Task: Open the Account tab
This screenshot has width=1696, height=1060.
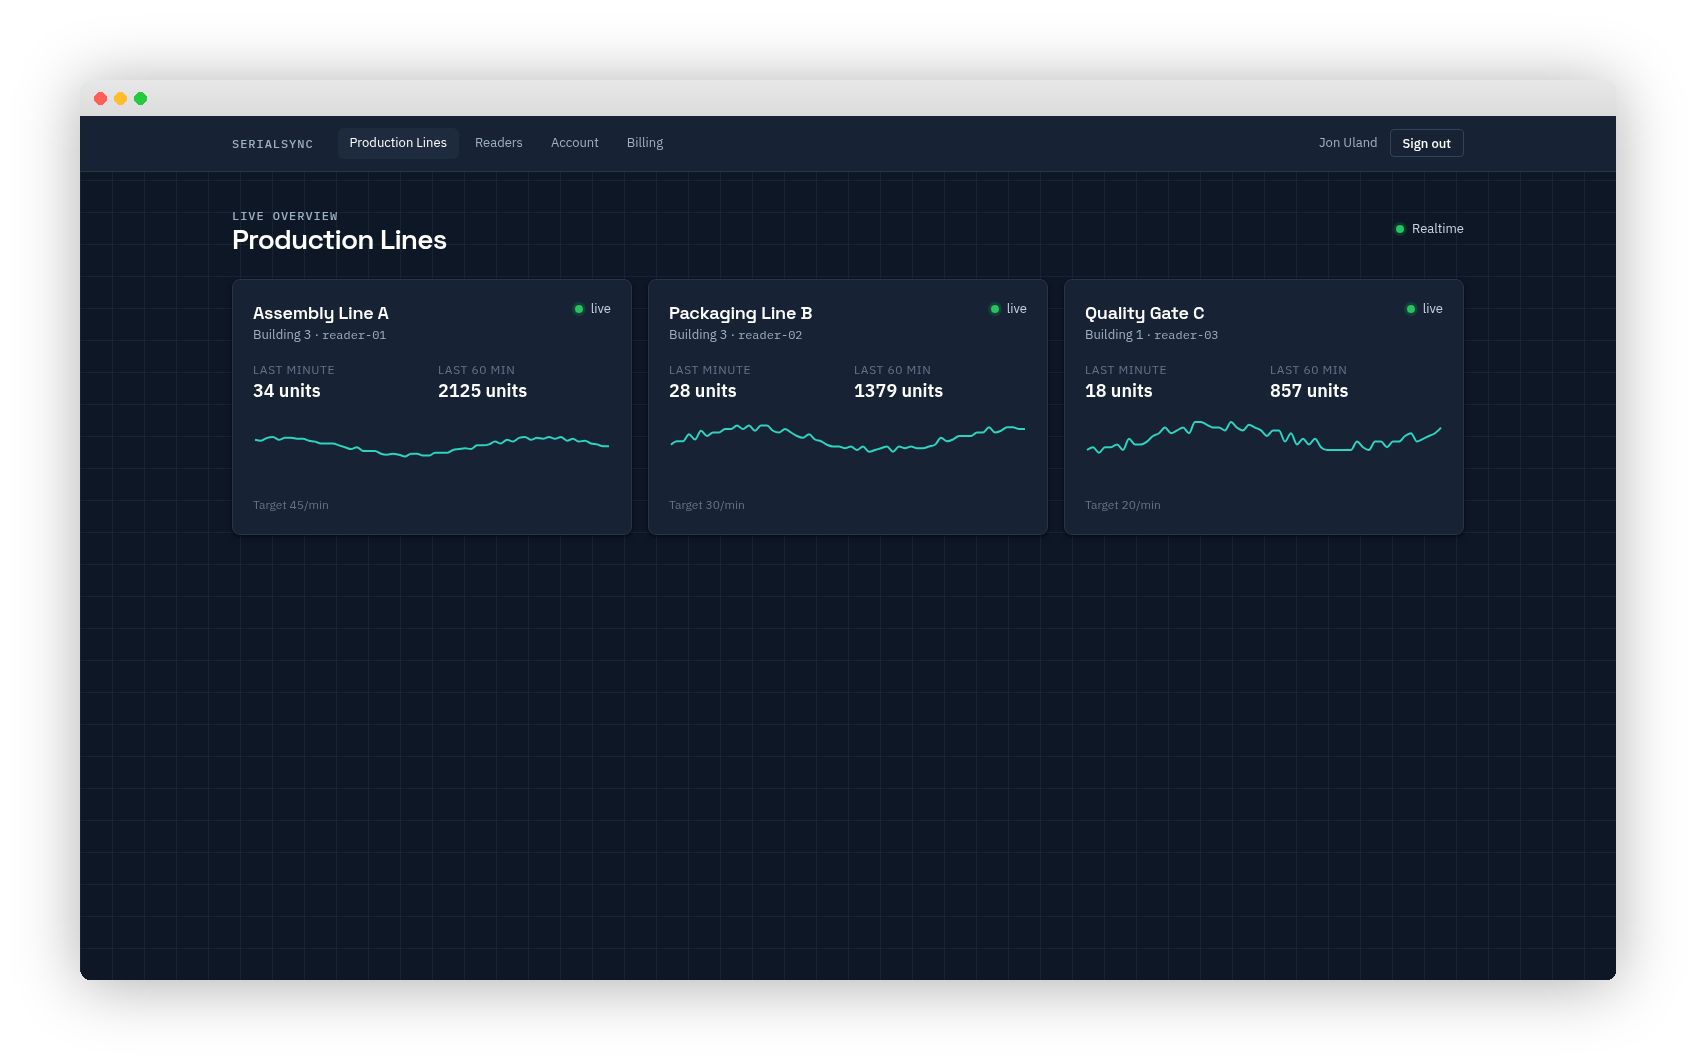Action: [x=574, y=143]
